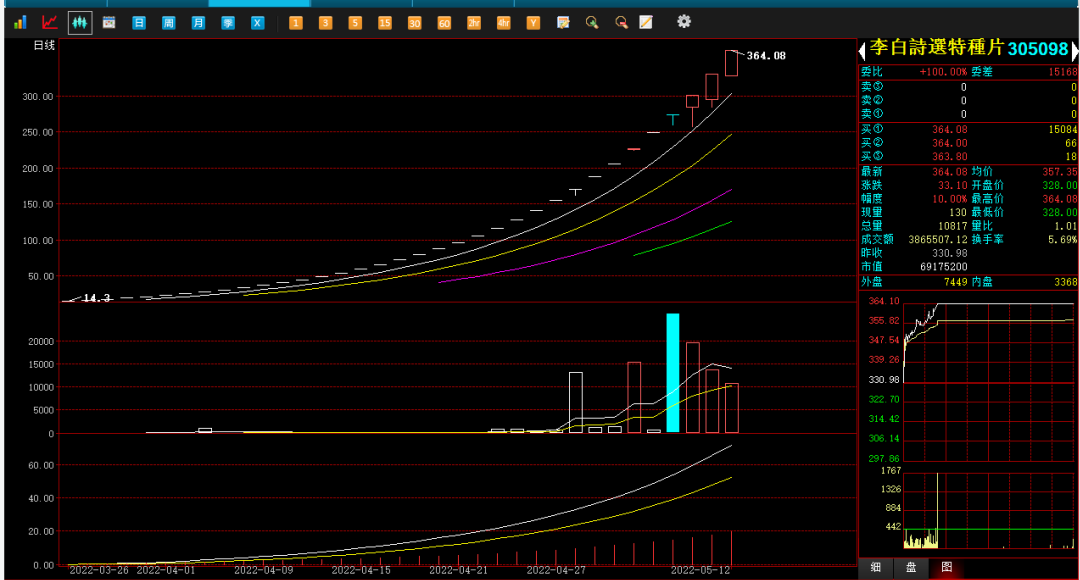1080x580 pixels.
Task: Select the 5-minute interval button
Action: coord(355,23)
